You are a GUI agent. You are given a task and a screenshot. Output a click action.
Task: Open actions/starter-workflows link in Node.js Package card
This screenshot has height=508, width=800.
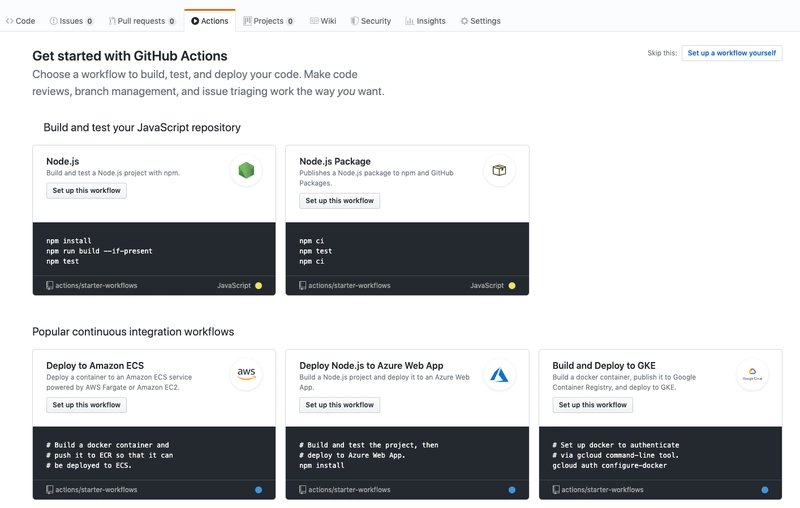[x=349, y=286]
